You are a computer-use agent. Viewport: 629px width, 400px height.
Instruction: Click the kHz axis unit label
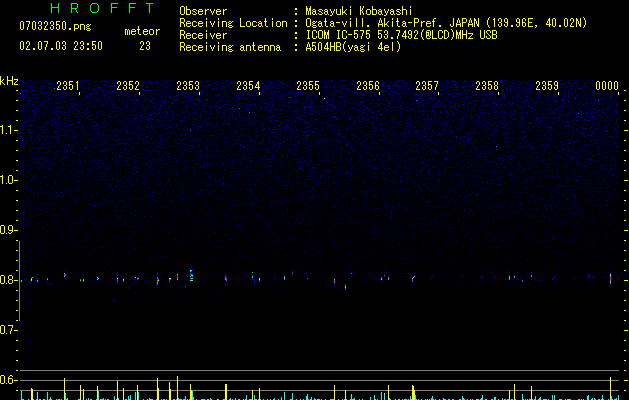(9, 81)
